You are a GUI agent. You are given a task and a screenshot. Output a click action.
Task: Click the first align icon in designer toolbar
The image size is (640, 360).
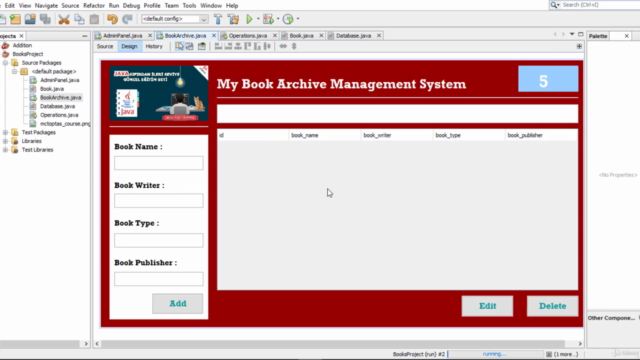pyautogui.click(x=218, y=47)
